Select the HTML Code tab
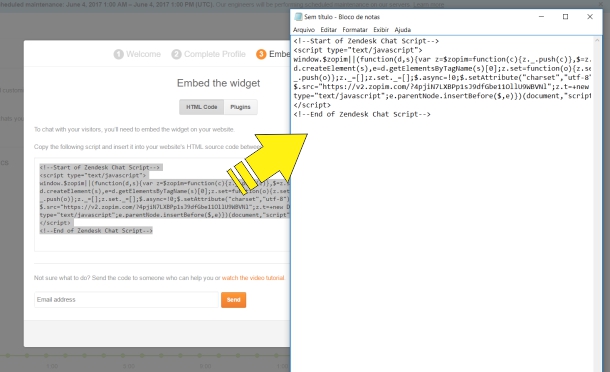610x372 pixels. tap(202, 107)
